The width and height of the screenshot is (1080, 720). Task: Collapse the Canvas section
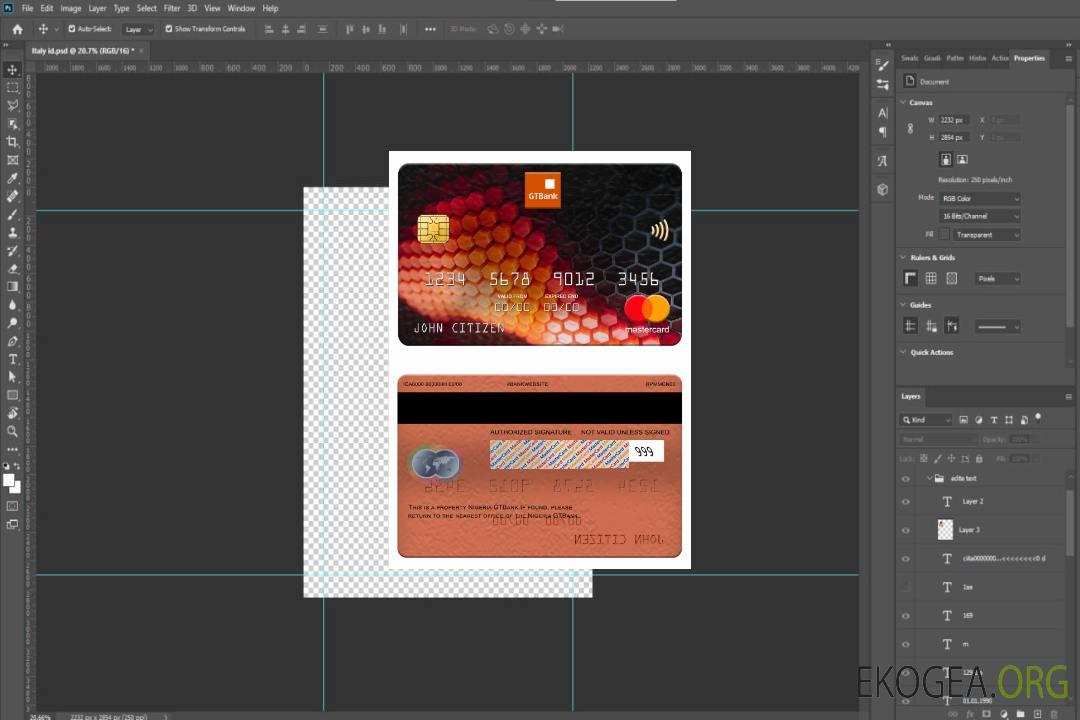pyautogui.click(x=903, y=102)
